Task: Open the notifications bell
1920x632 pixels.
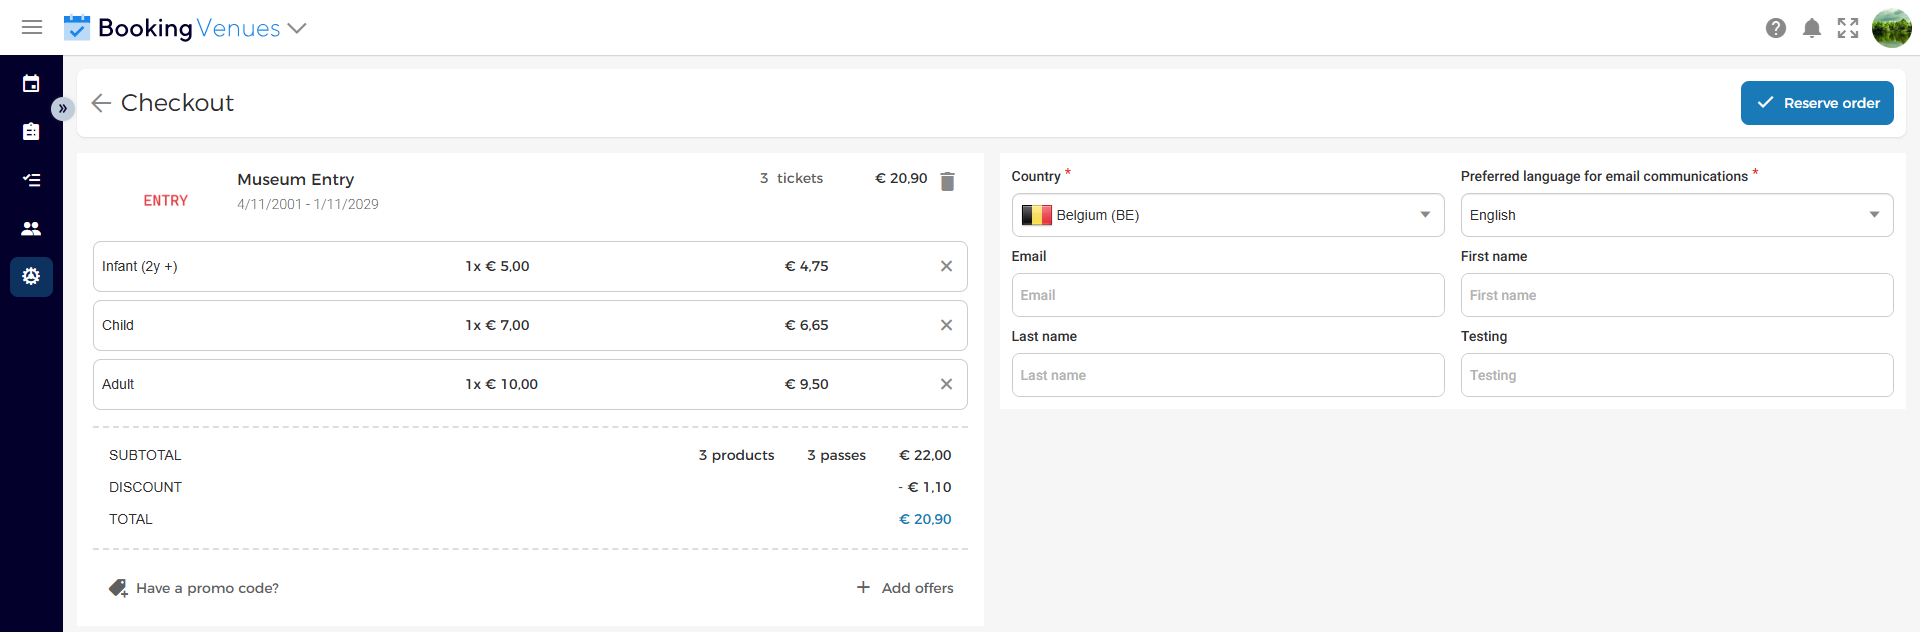Action: (1812, 28)
